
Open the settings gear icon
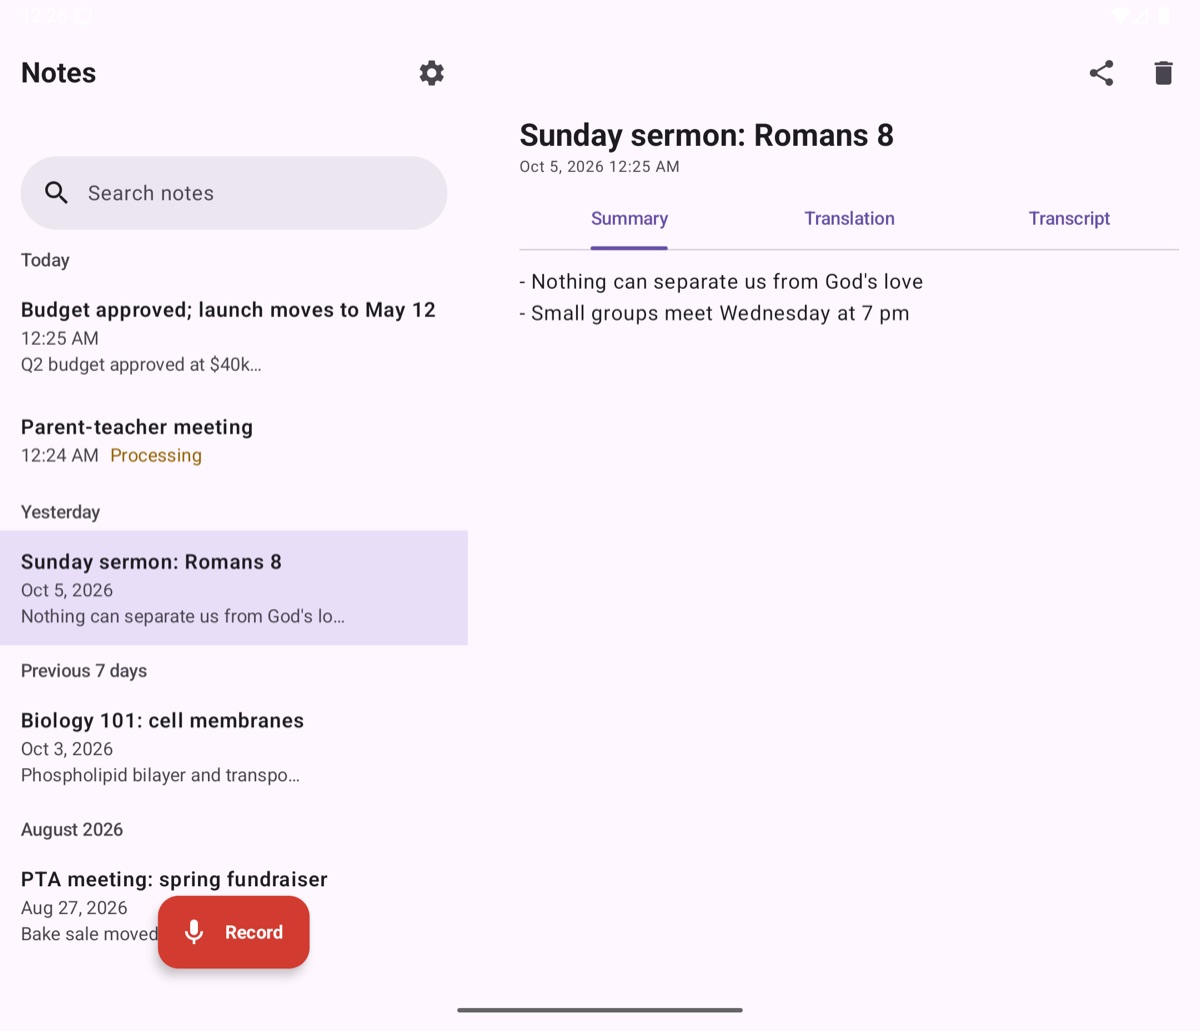click(x=431, y=73)
